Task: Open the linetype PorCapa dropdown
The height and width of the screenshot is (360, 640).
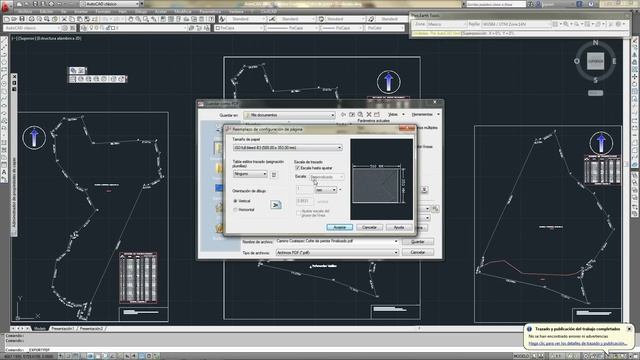Action: tap(291, 28)
